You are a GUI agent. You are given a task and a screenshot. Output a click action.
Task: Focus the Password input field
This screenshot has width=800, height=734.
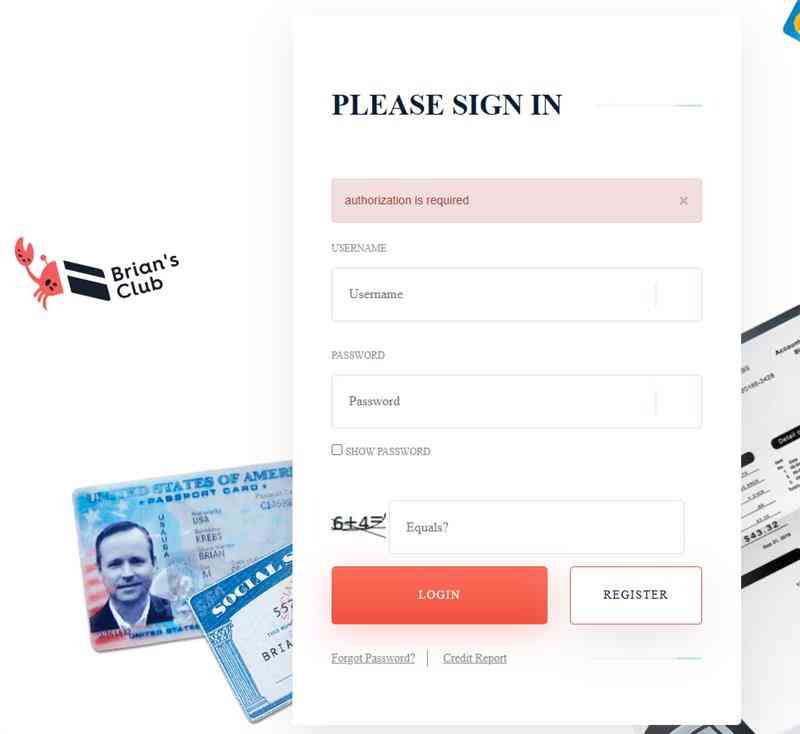516,401
